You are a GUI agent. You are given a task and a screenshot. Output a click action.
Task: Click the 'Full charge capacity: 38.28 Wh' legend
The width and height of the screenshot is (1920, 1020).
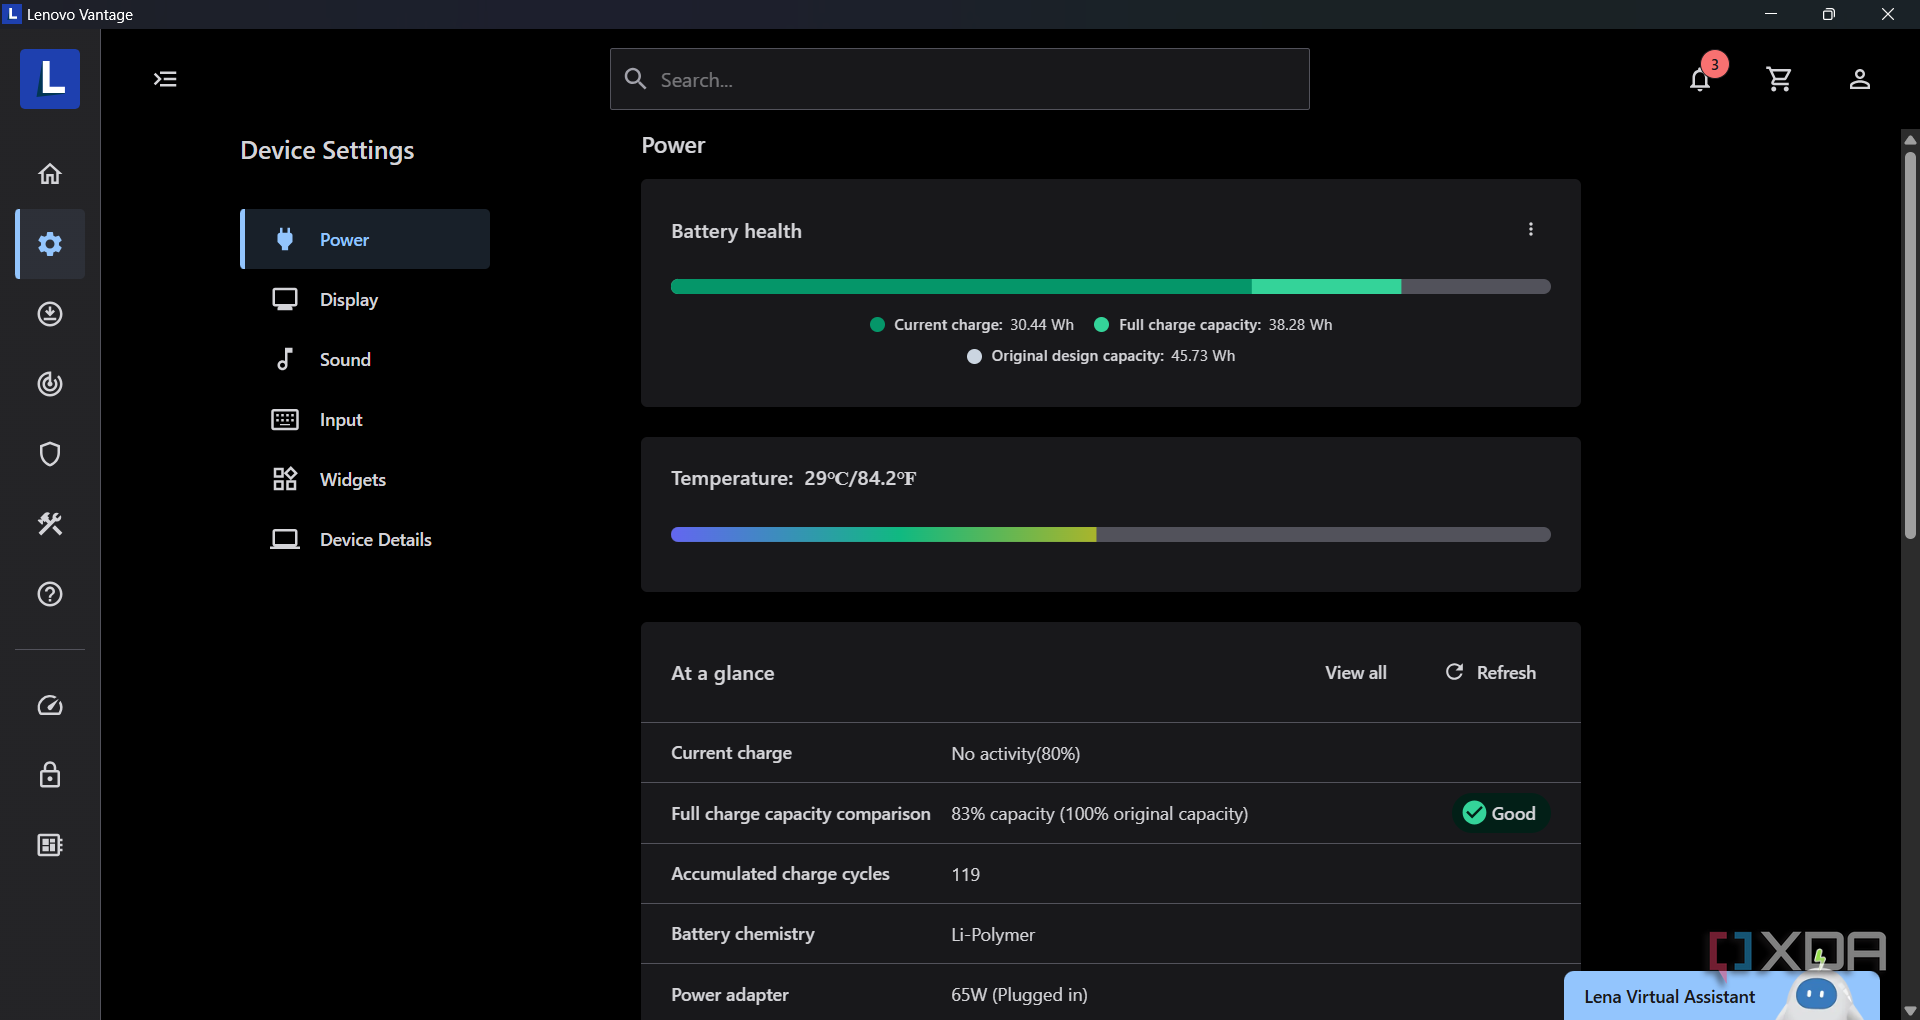pyautogui.click(x=1213, y=325)
